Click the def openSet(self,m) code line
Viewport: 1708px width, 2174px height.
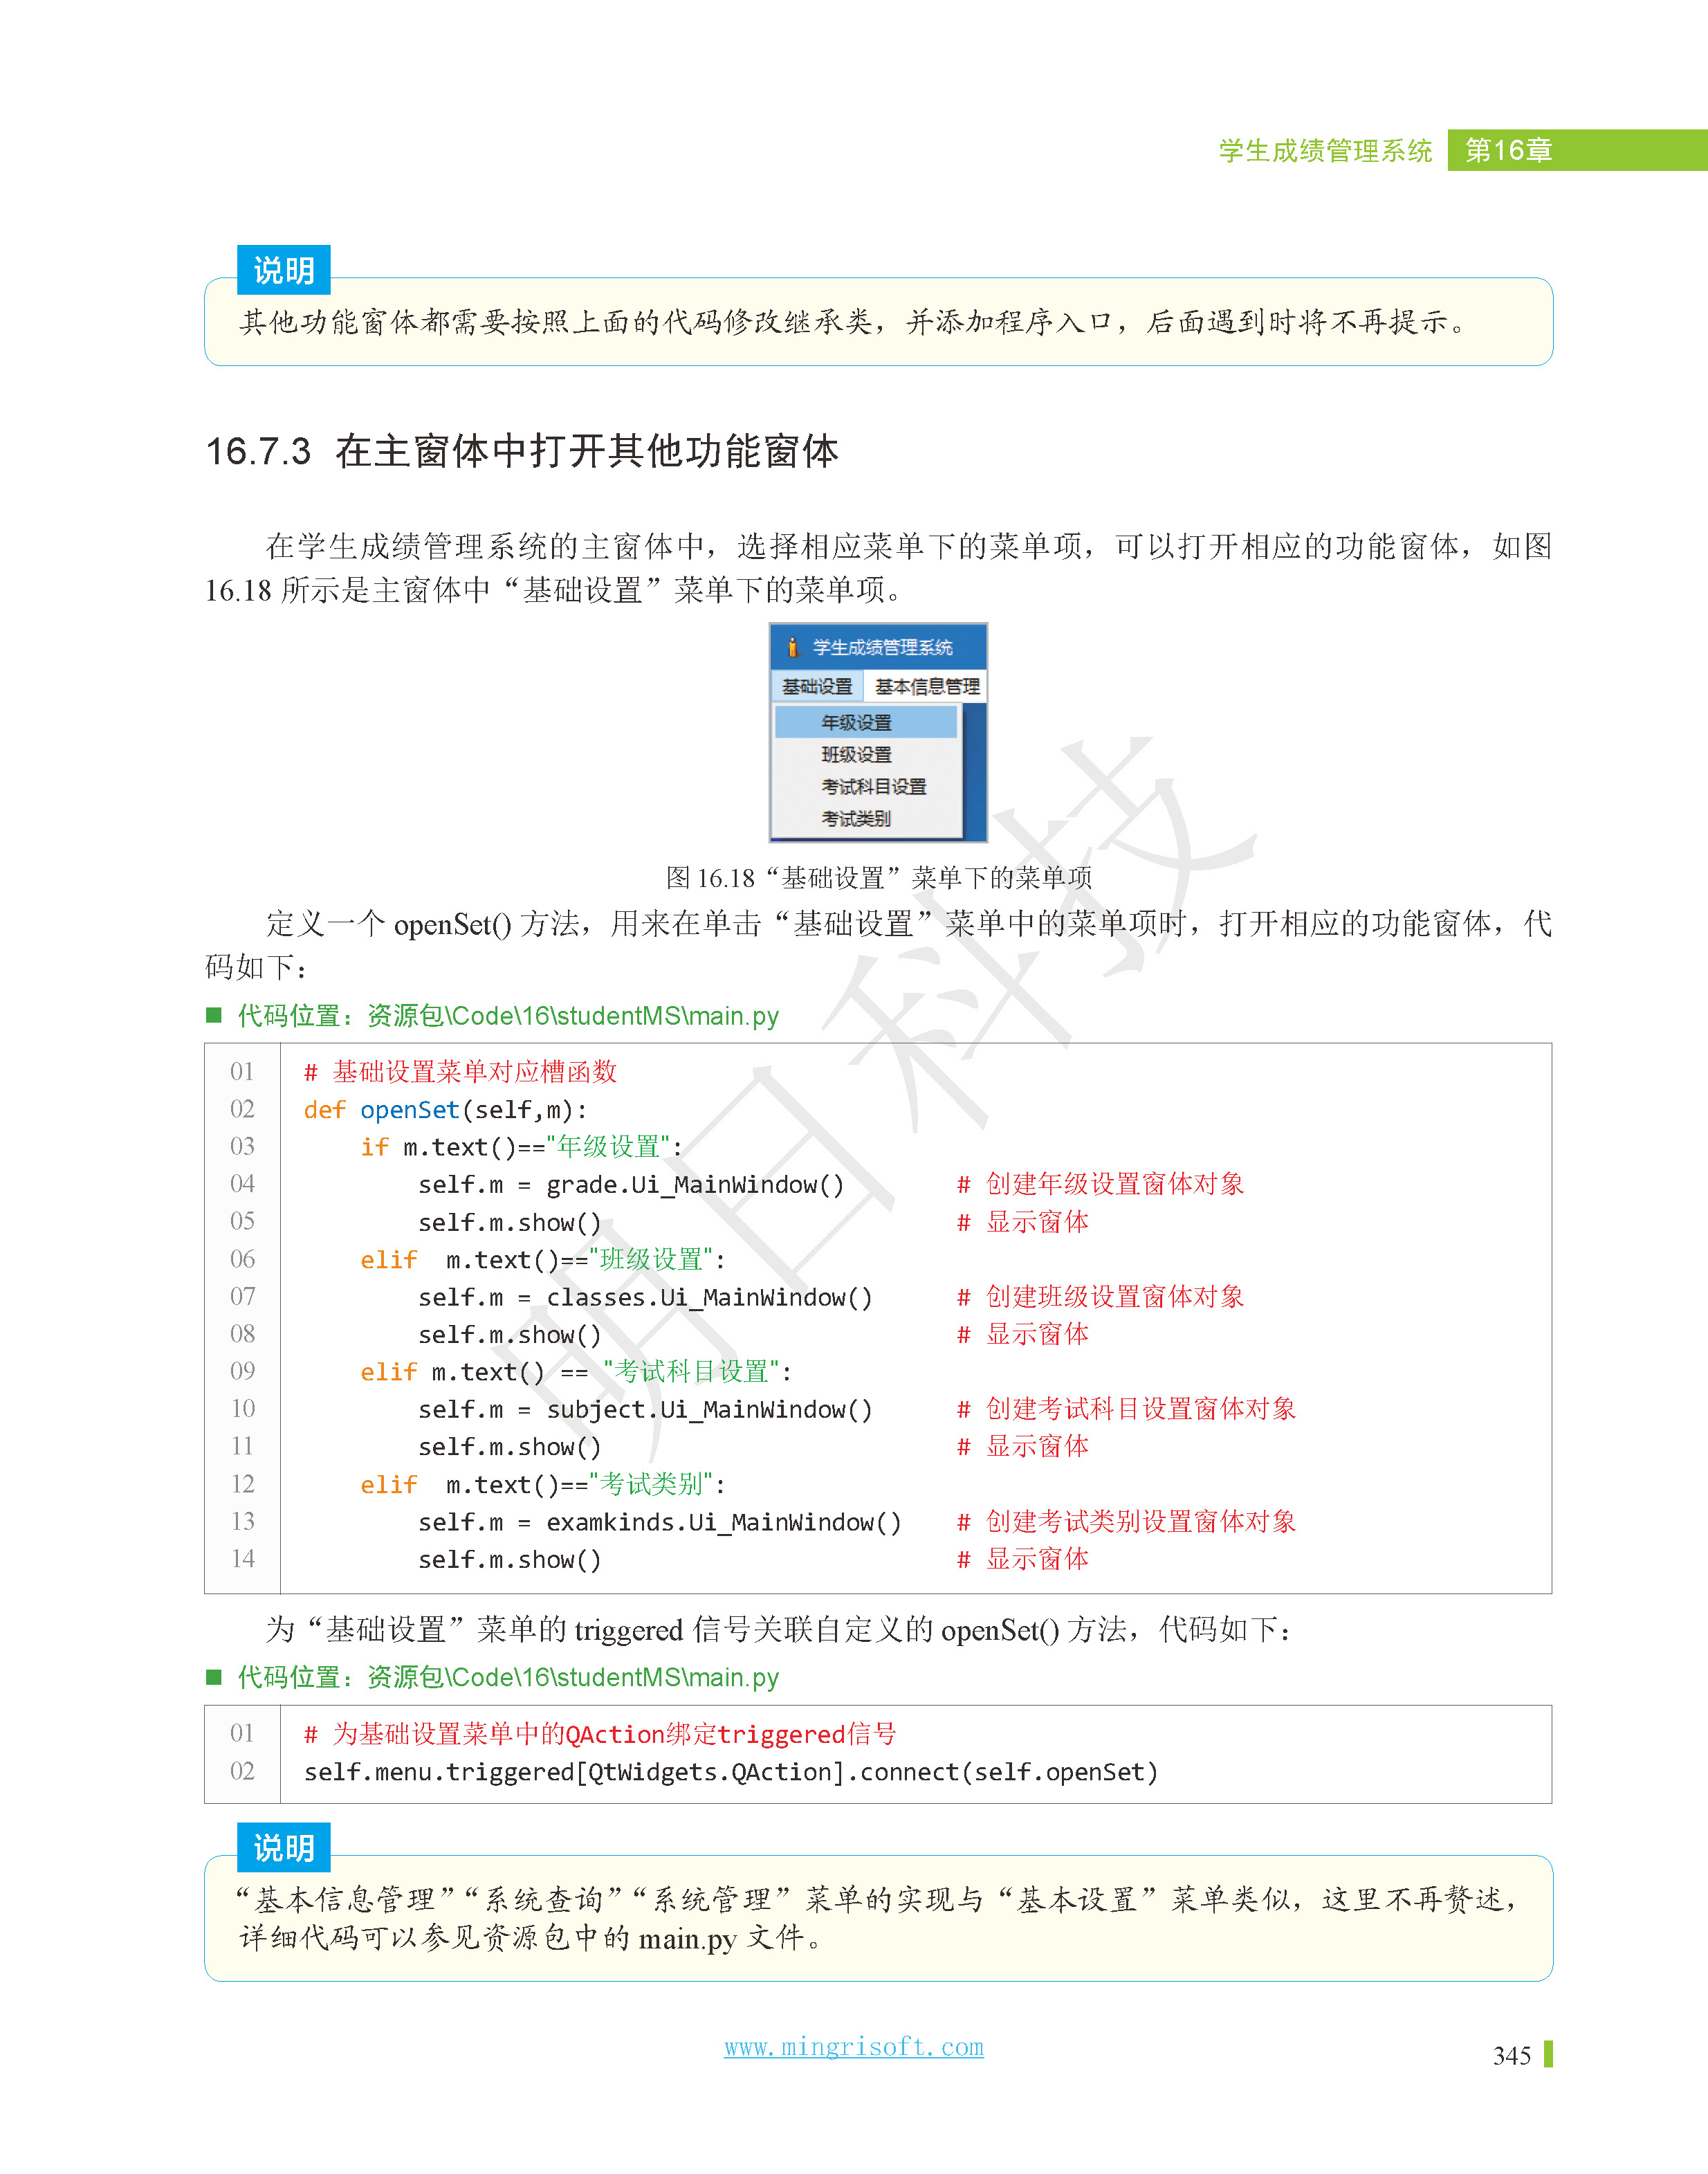point(445,1109)
